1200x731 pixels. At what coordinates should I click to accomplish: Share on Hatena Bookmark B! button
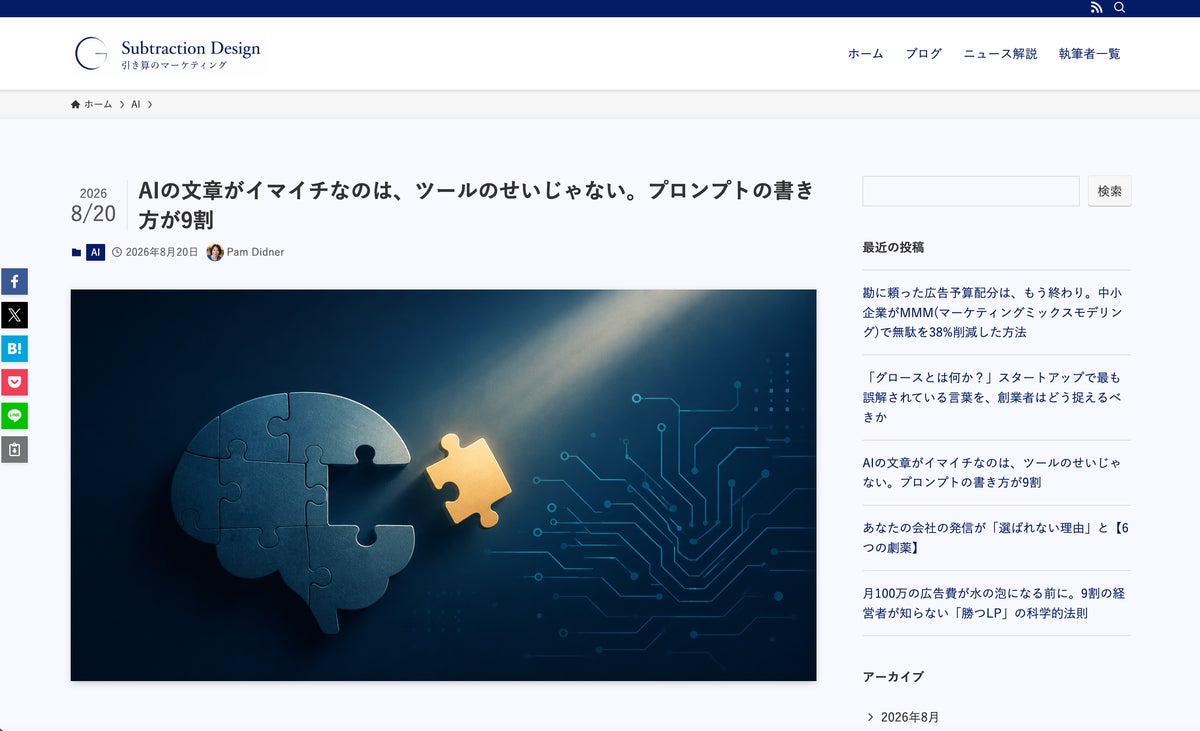point(14,349)
